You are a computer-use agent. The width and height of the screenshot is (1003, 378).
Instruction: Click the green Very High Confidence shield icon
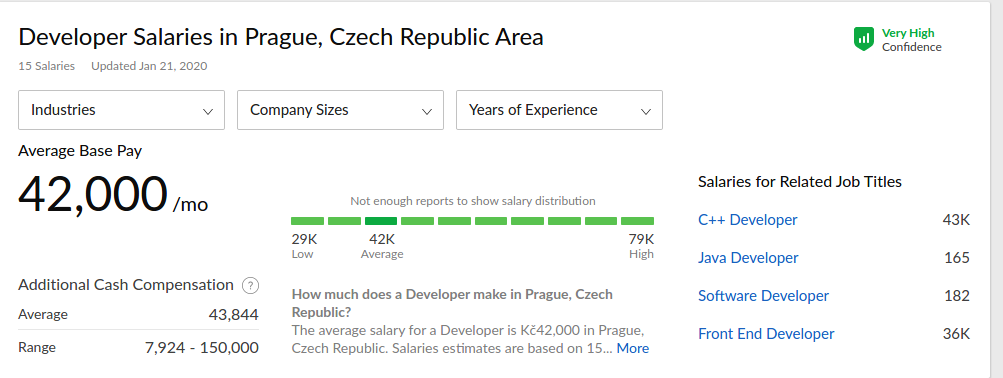click(864, 39)
